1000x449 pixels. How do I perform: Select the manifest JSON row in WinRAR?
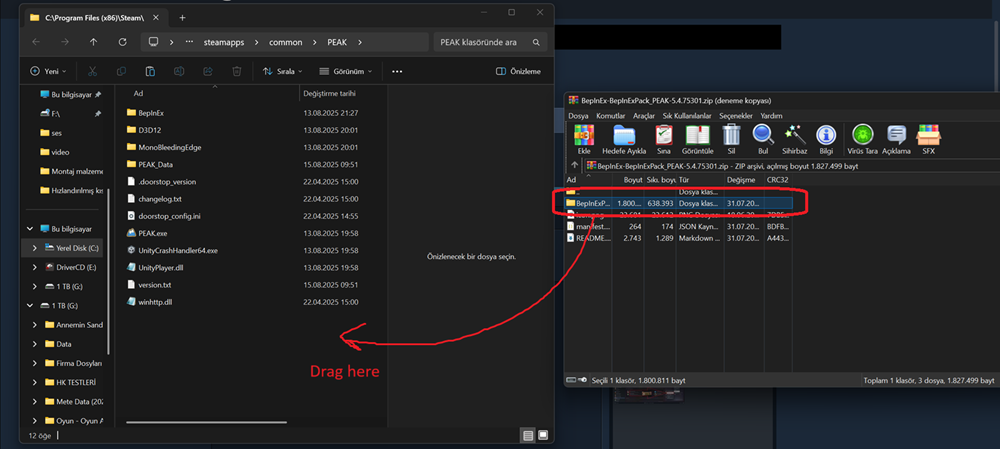tap(679, 226)
